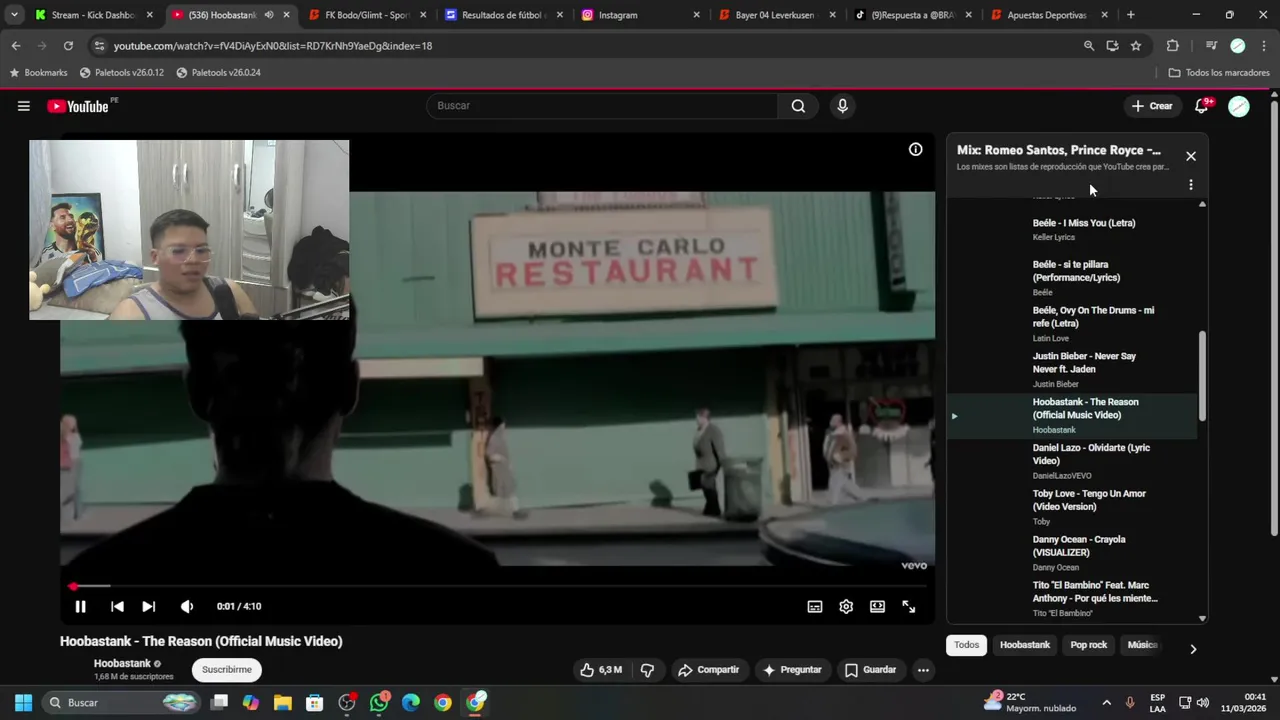Share the video with Compartir

coord(708,670)
